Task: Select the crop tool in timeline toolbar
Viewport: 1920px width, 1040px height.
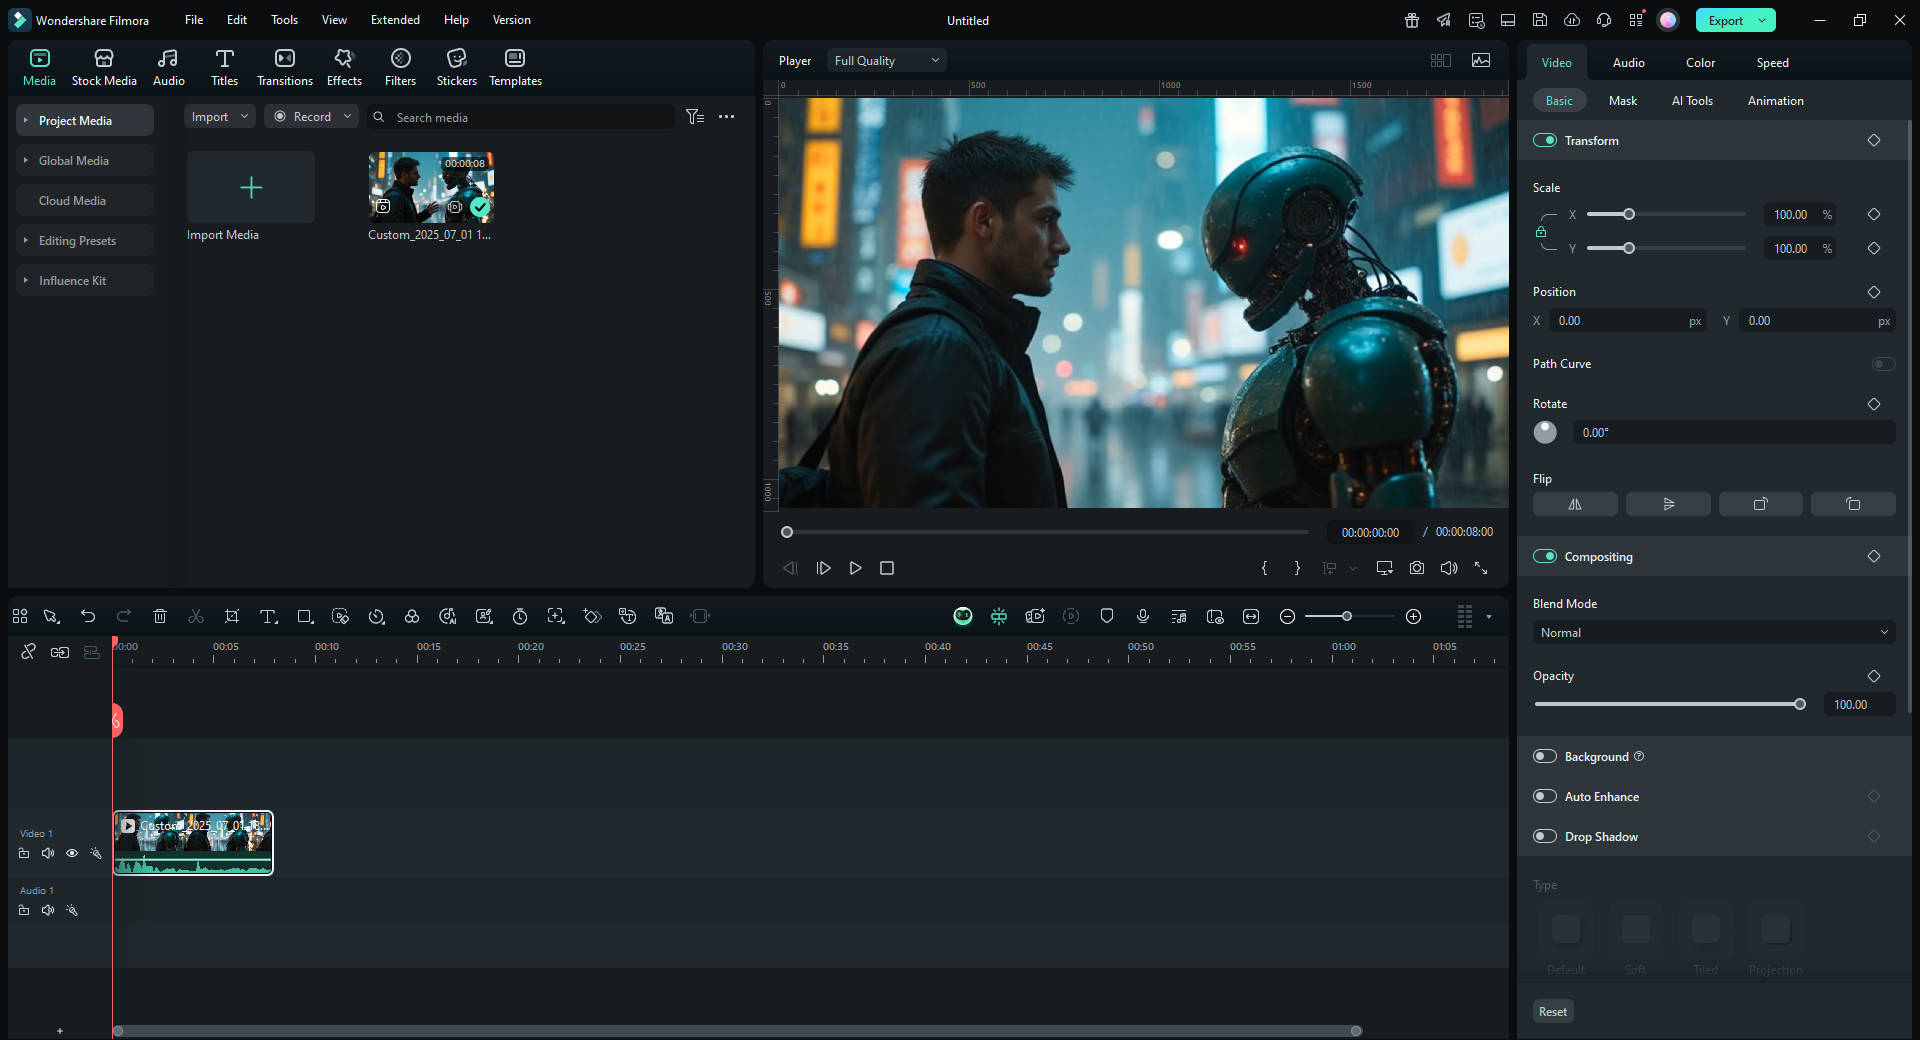Action: [x=232, y=616]
